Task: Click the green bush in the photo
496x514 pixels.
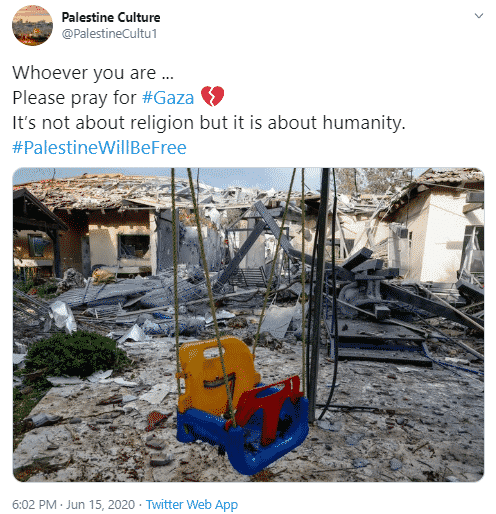Action: pos(75,354)
